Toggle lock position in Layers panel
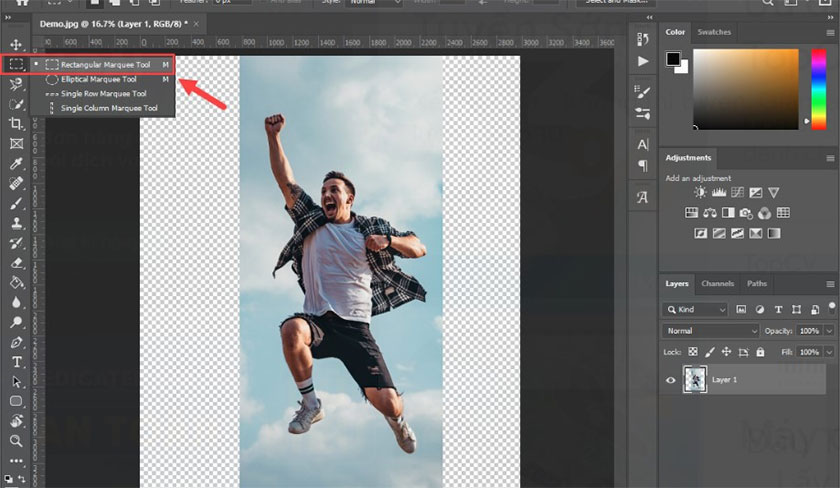 point(726,351)
